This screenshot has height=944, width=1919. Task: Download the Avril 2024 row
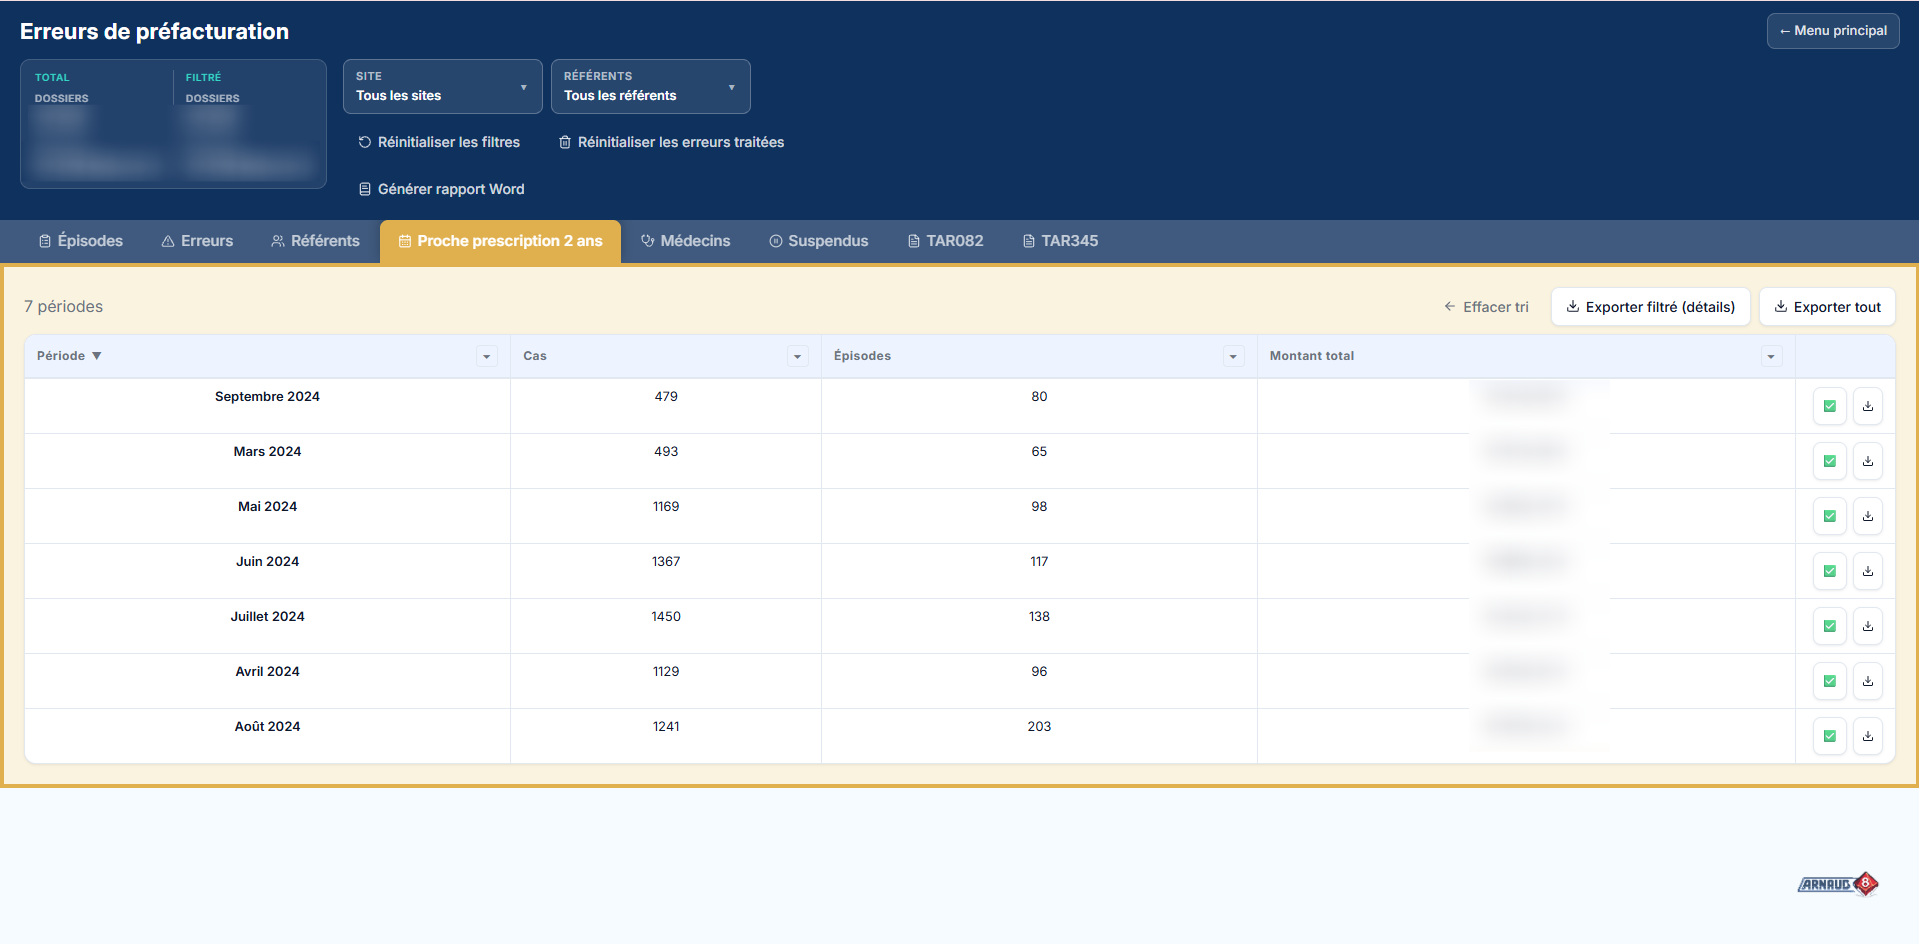coord(1867,681)
